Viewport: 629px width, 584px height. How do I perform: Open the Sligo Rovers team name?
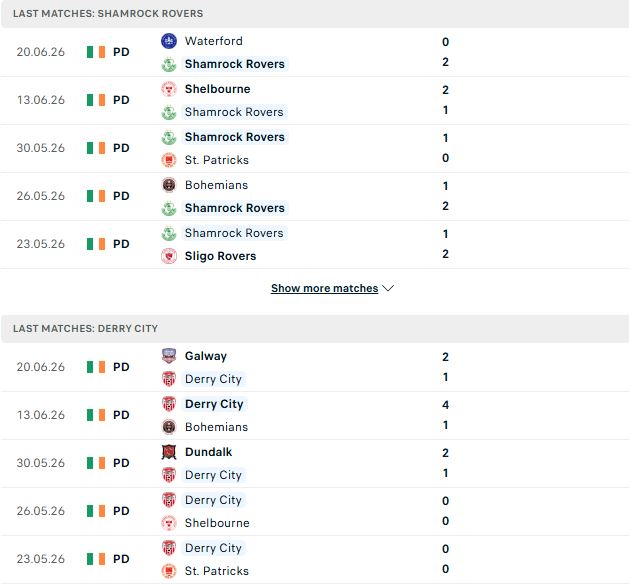(220, 256)
